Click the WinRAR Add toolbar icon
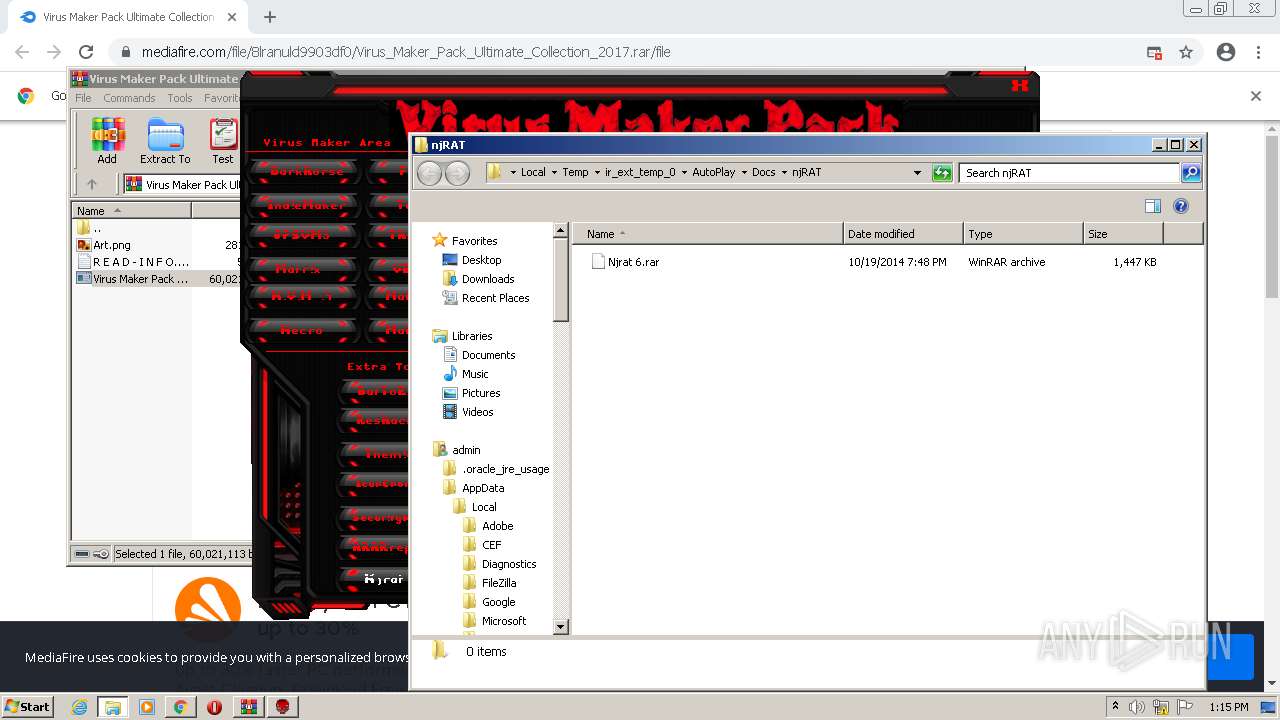The height and width of the screenshot is (720, 1280). [107, 141]
